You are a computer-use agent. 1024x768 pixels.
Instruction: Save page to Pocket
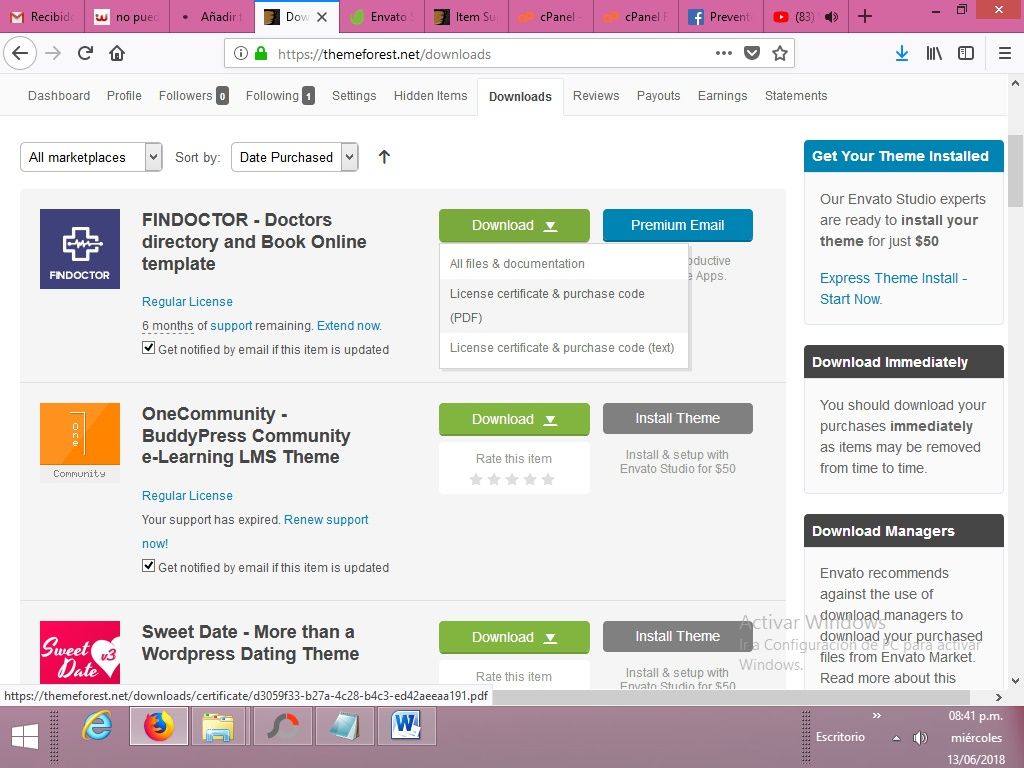coord(752,54)
